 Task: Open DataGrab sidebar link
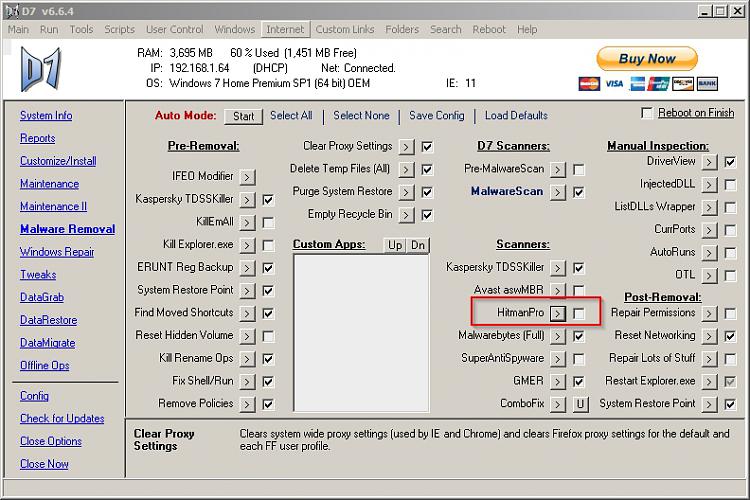point(42,297)
